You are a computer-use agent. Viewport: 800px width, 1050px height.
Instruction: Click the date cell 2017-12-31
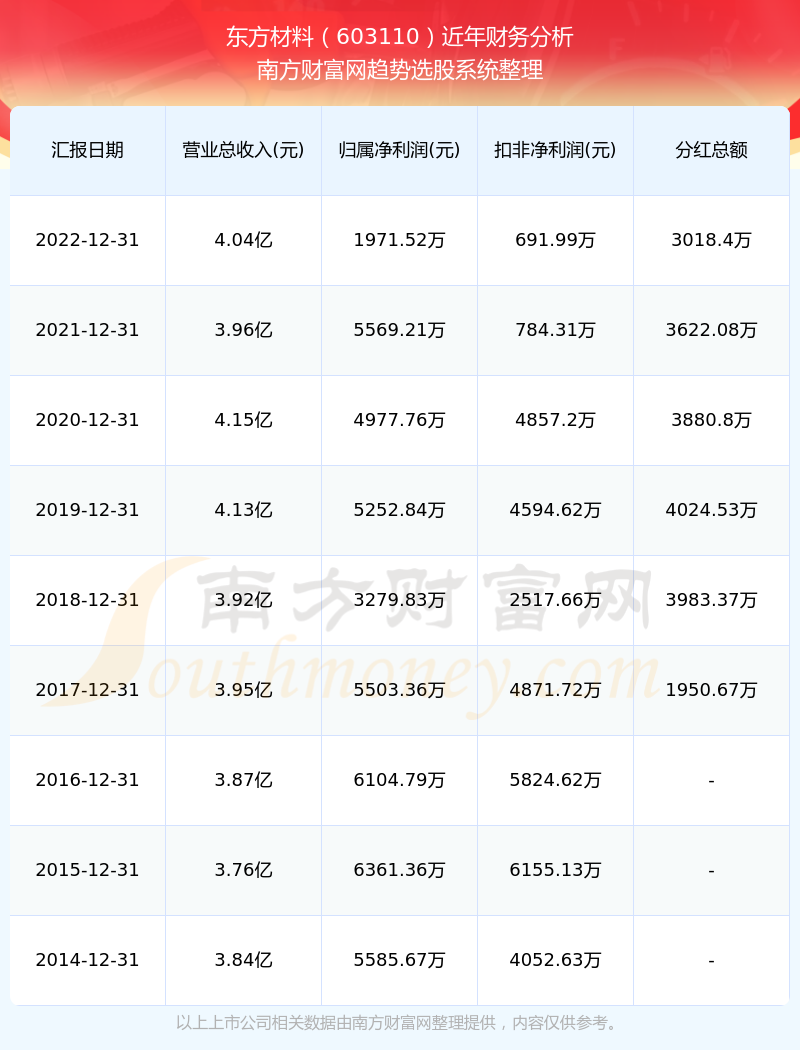pyautogui.click(x=88, y=690)
